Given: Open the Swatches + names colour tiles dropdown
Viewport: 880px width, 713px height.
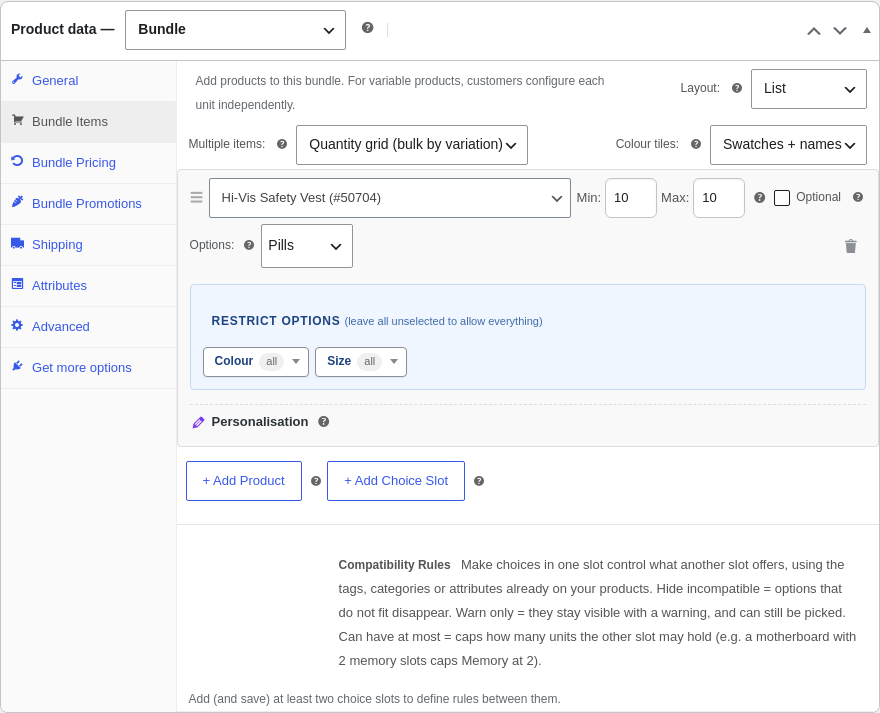Looking at the screenshot, I should (788, 145).
